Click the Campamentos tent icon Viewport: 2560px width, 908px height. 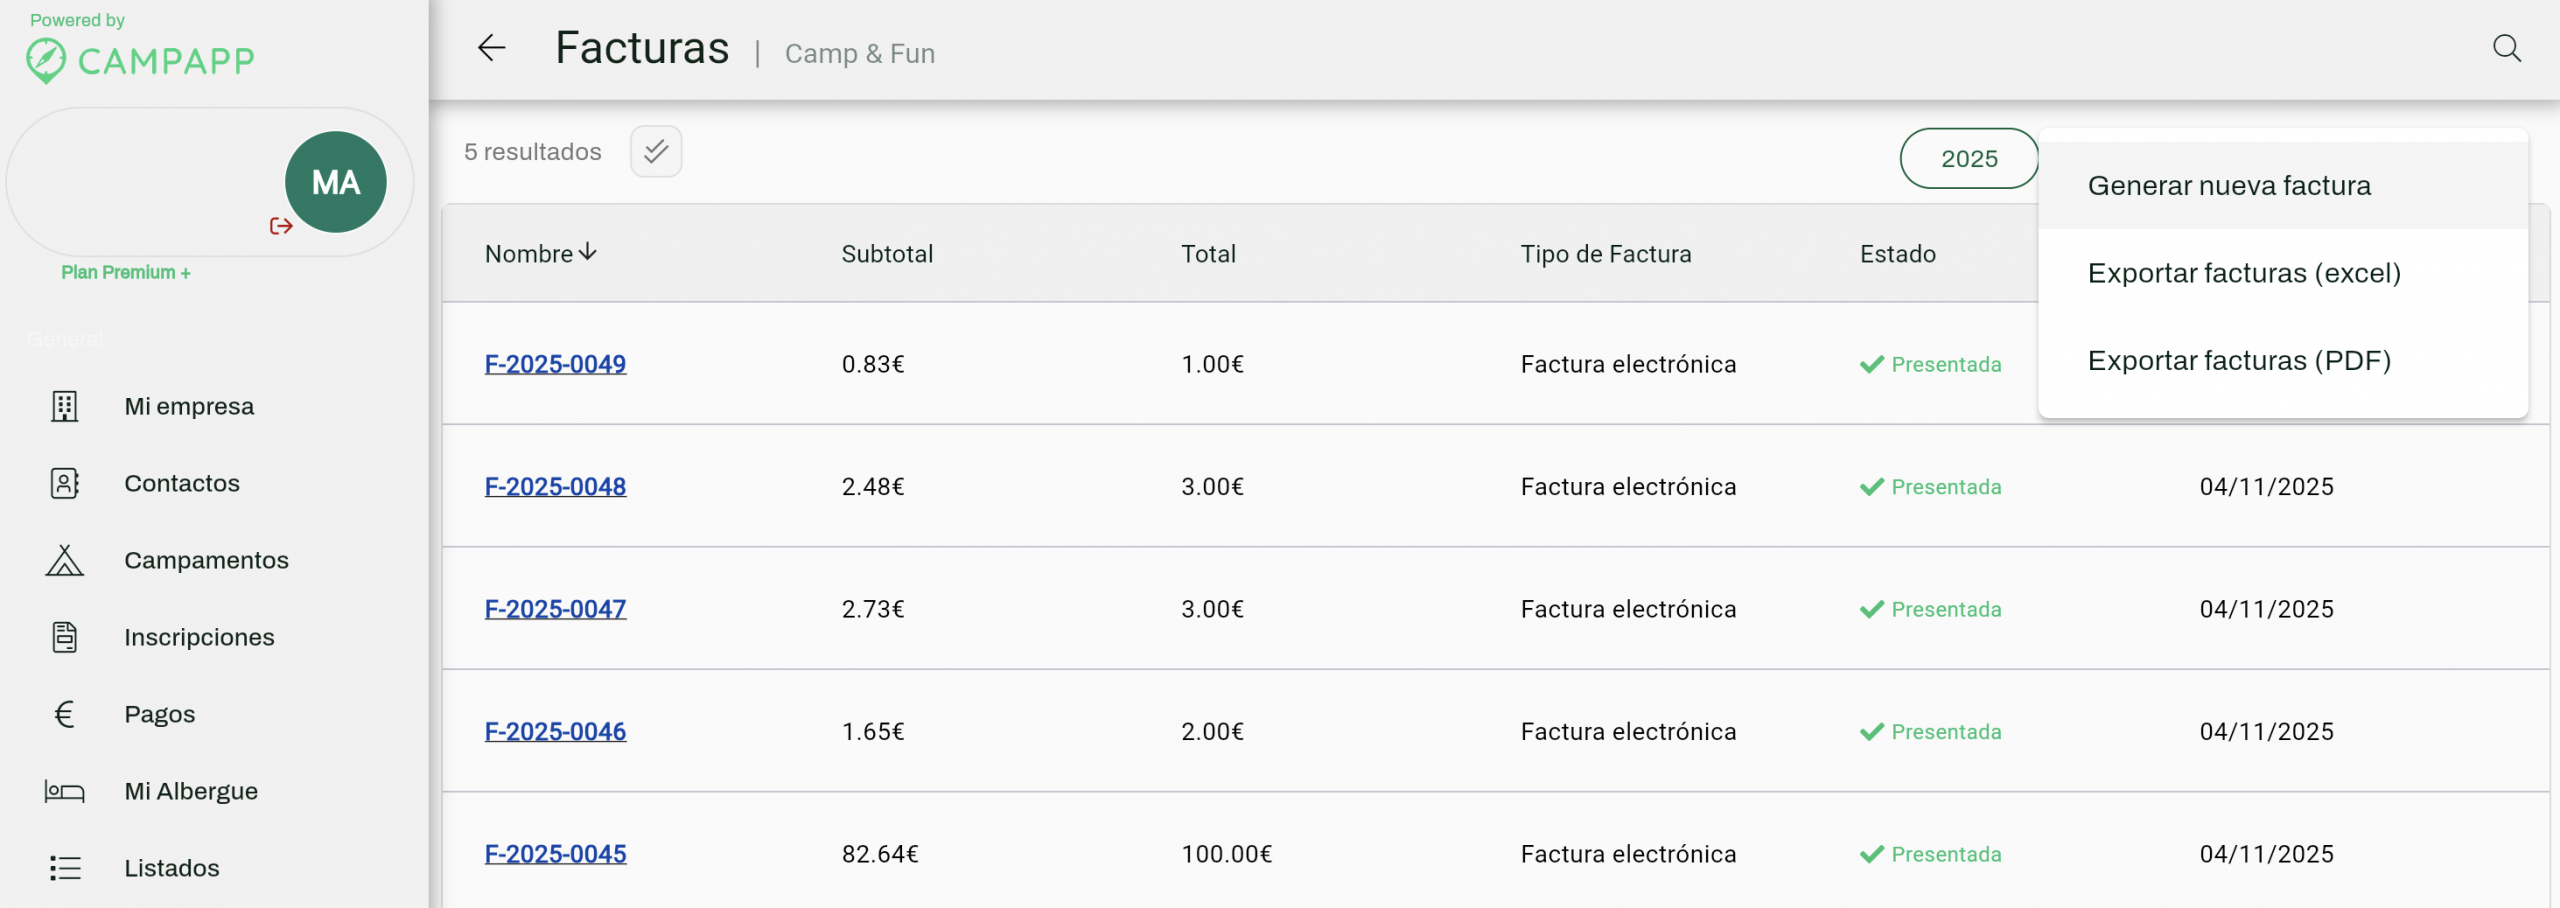(65, 560)
